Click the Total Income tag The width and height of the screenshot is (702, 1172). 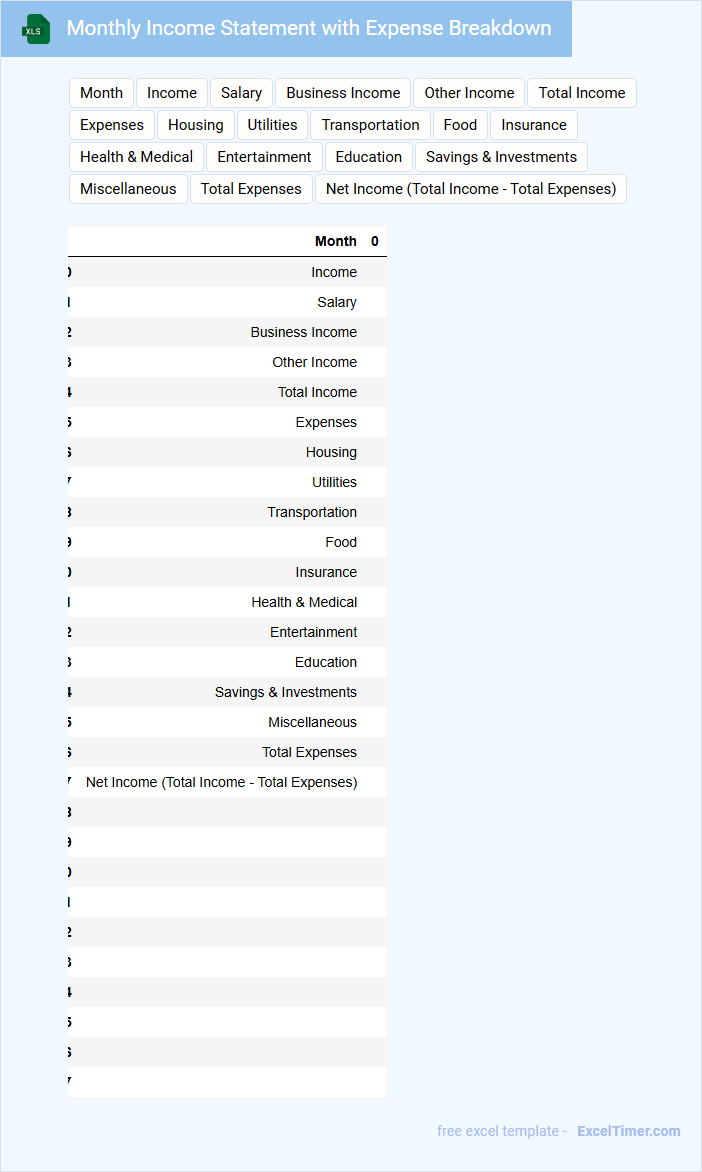[581, 93]
